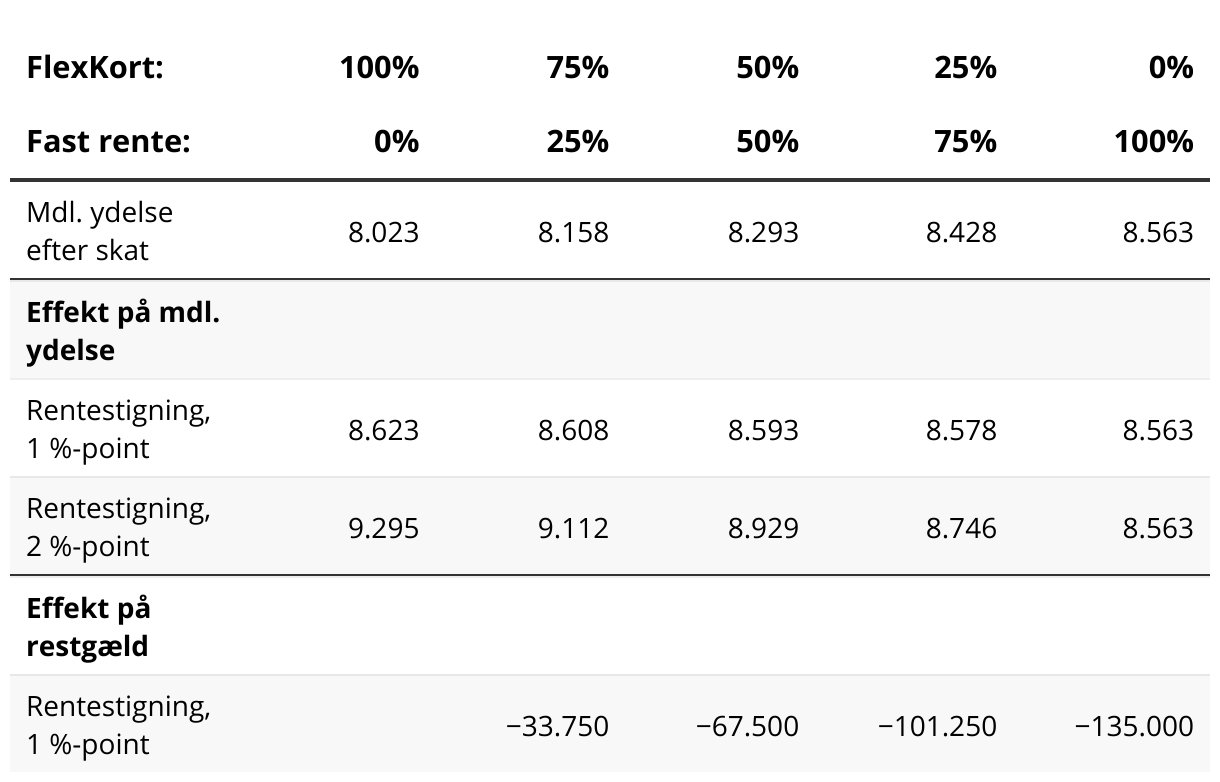
Task: Click value 8.746 in 2 %-point row
Action: pos(961,528)
